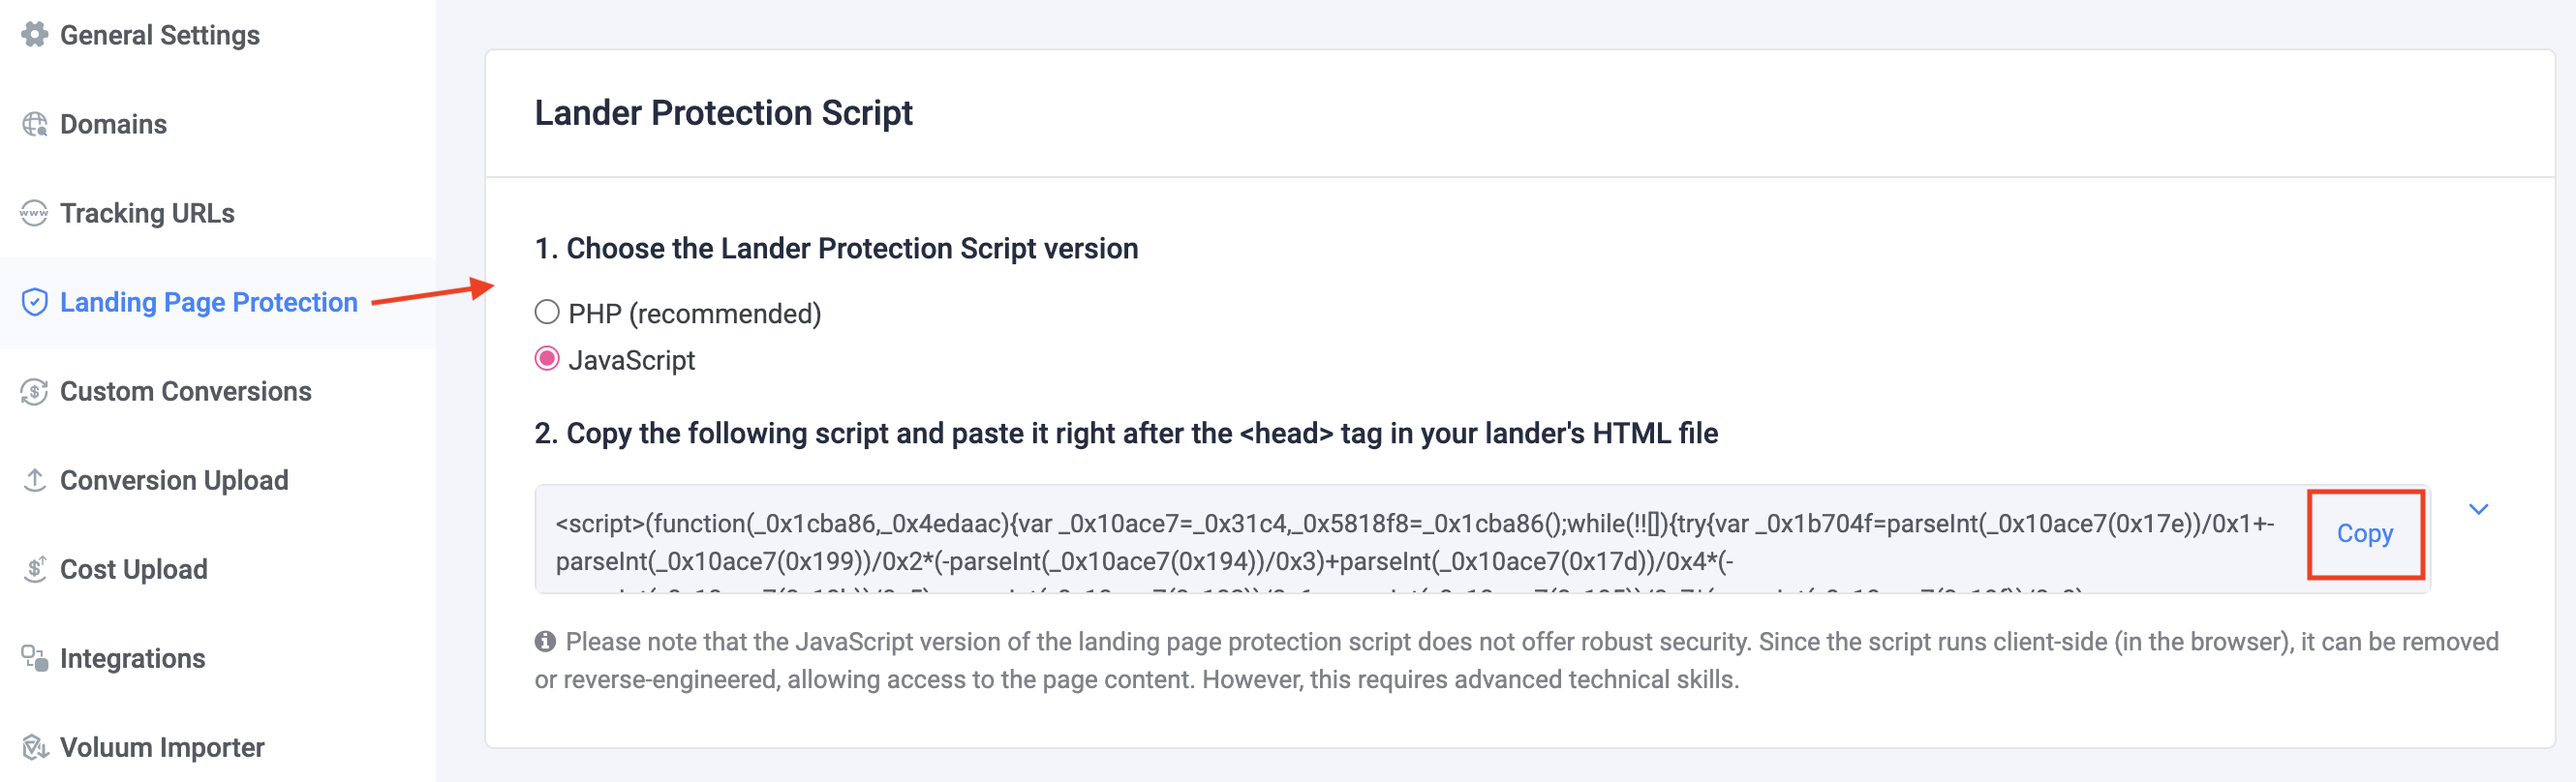
Task: Click the Tracking URLs icon
Action: coord(33,212)
